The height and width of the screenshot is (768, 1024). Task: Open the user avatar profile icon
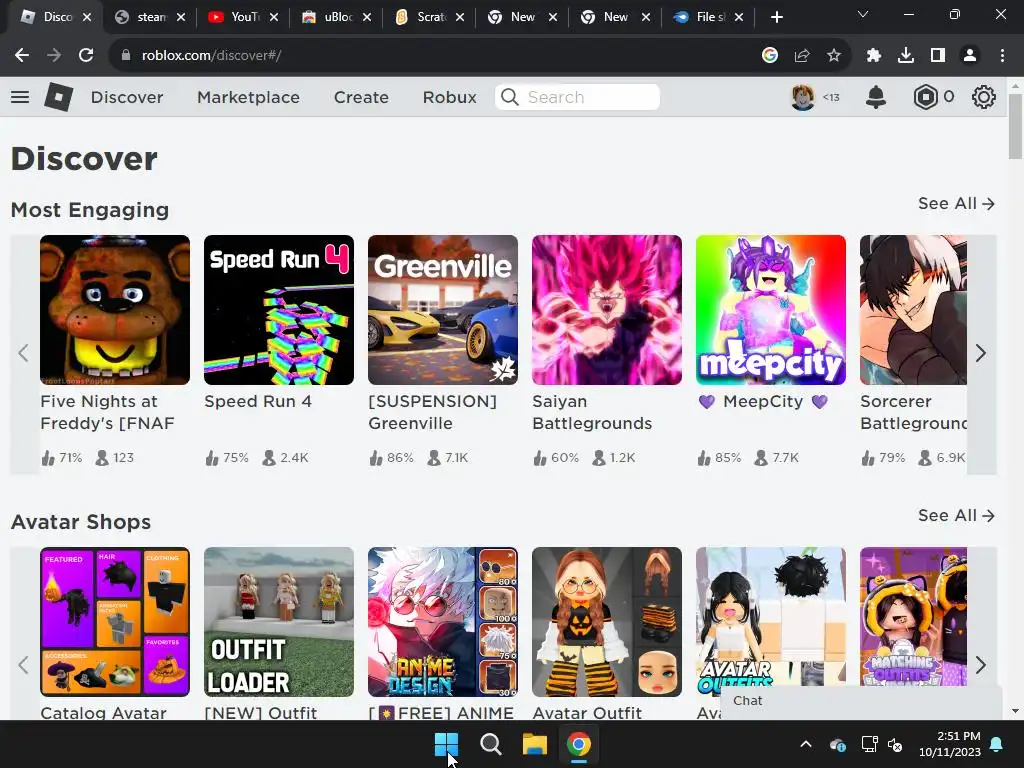point(803,97)
